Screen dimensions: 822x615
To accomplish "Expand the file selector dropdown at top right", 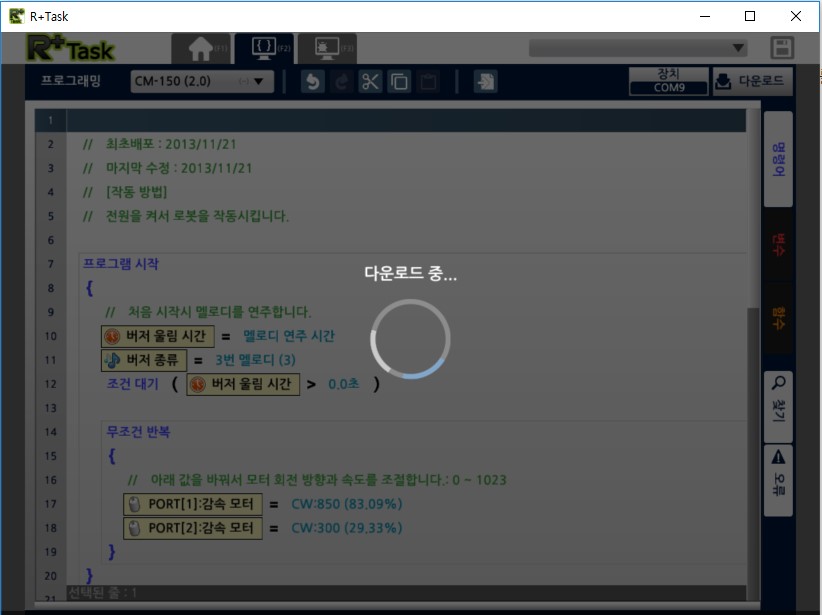I will pyautogui.click(x=638, y=48).
